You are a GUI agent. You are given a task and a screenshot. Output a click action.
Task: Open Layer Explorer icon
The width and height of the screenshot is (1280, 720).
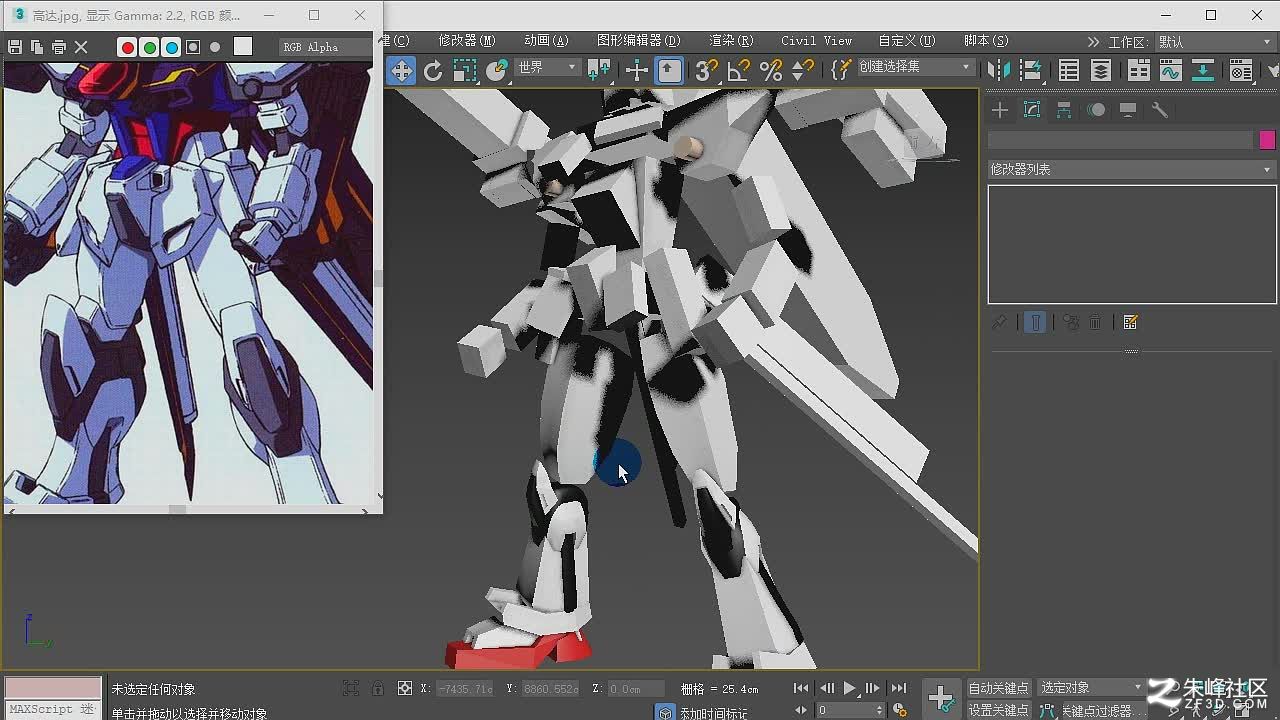point(1101,70)
